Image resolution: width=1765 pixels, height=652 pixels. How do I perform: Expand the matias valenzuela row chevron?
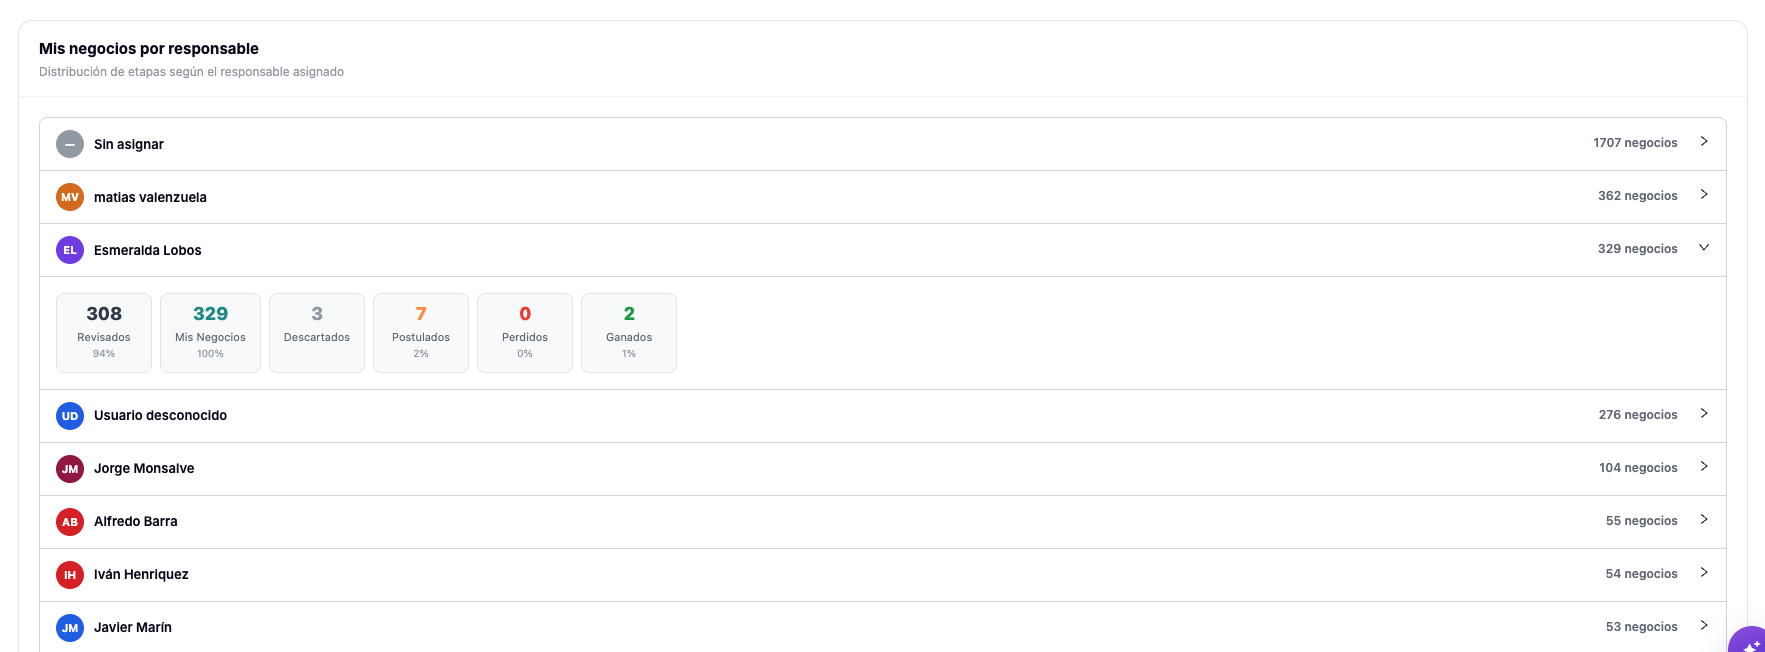coord(1704,195)
